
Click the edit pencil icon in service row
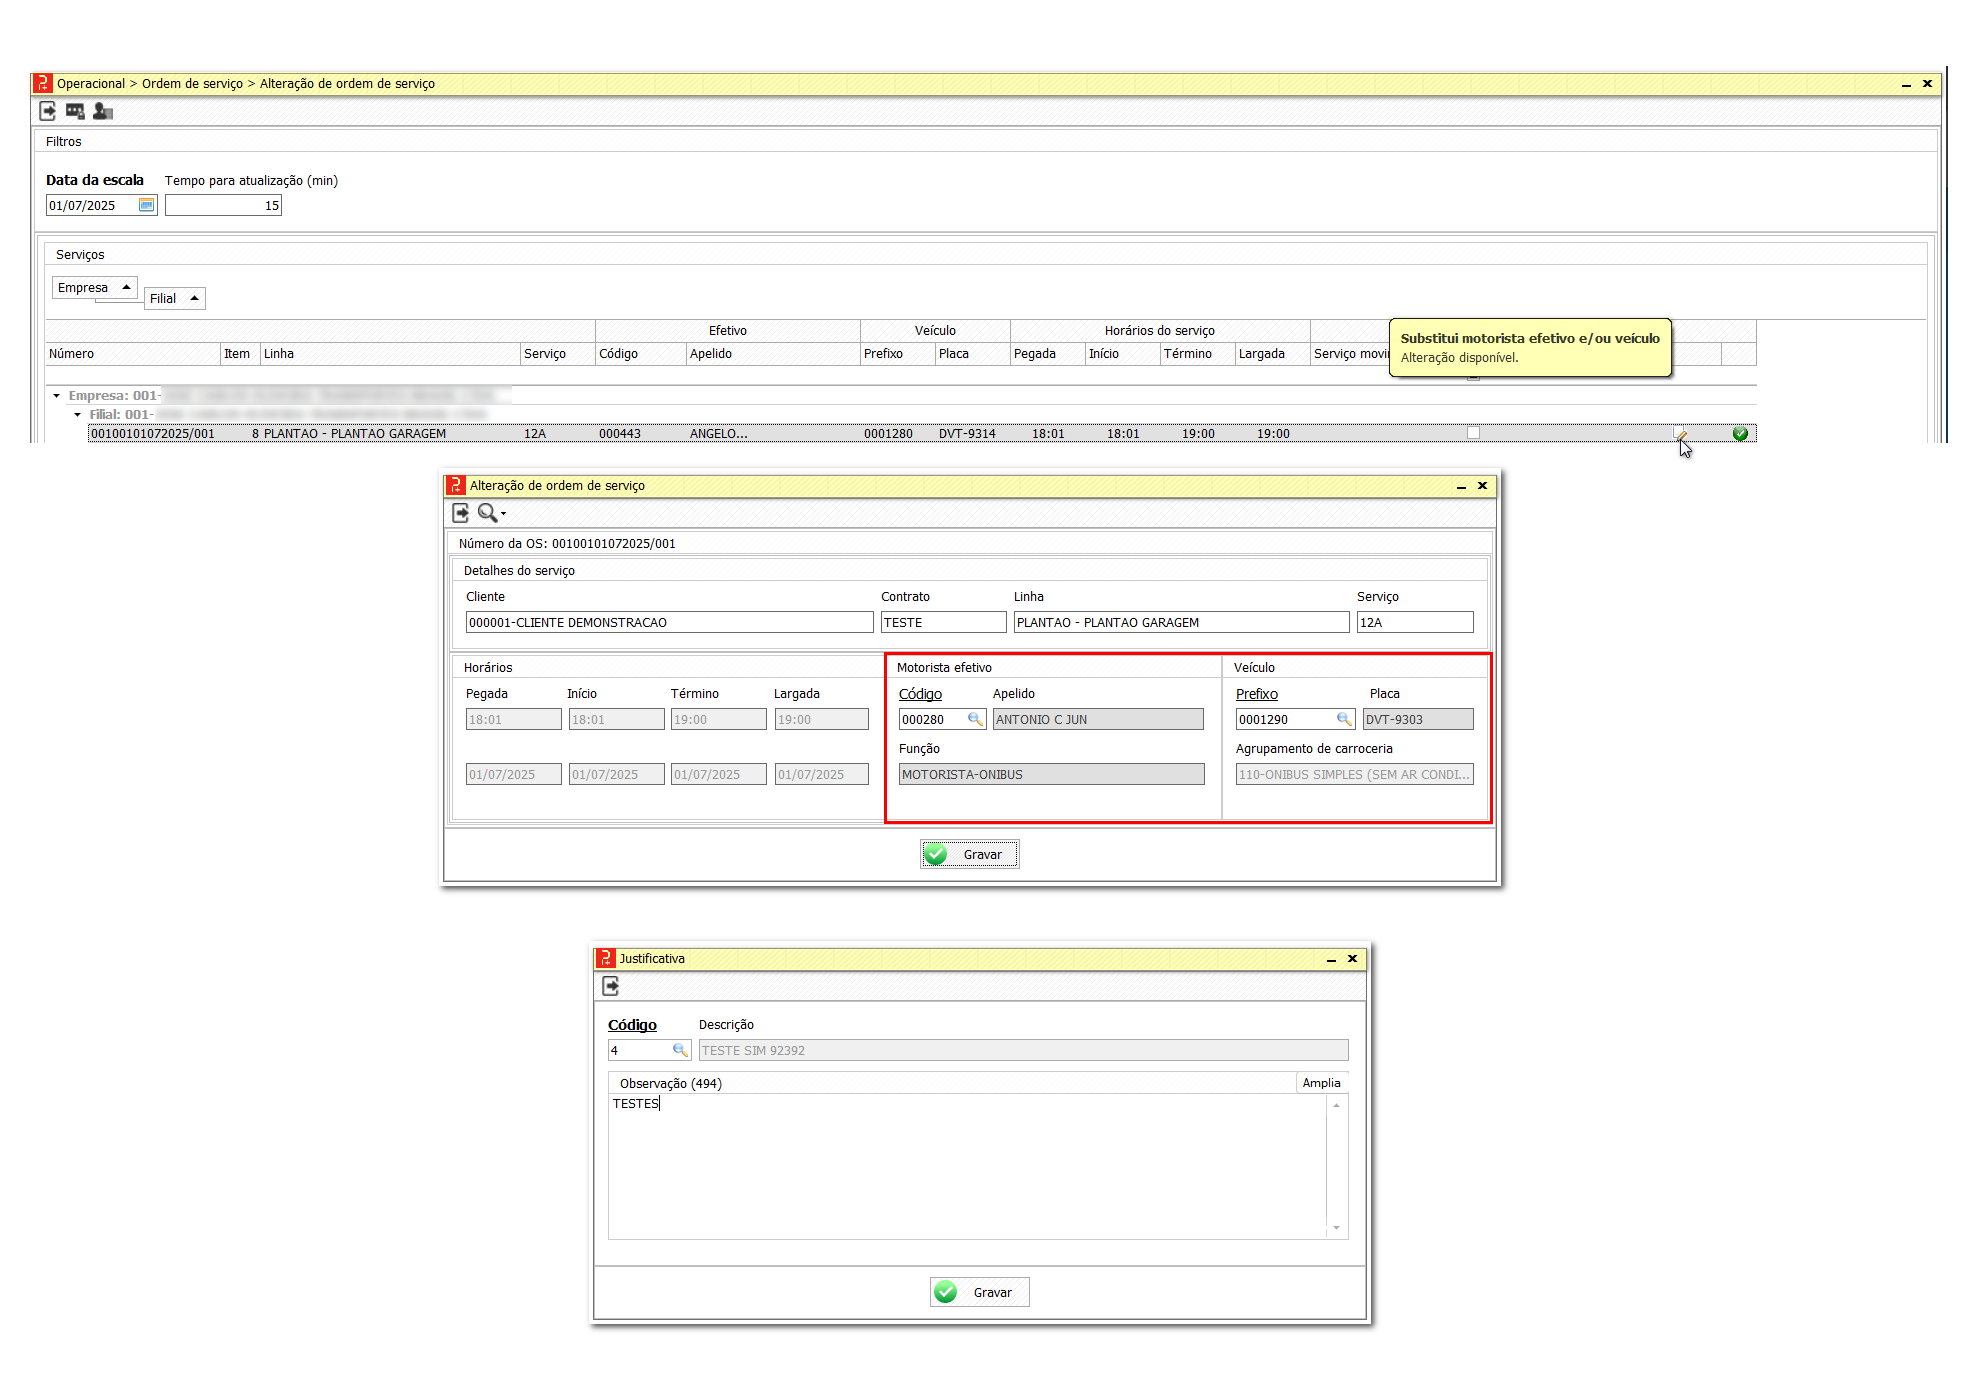click(1680, 433)
